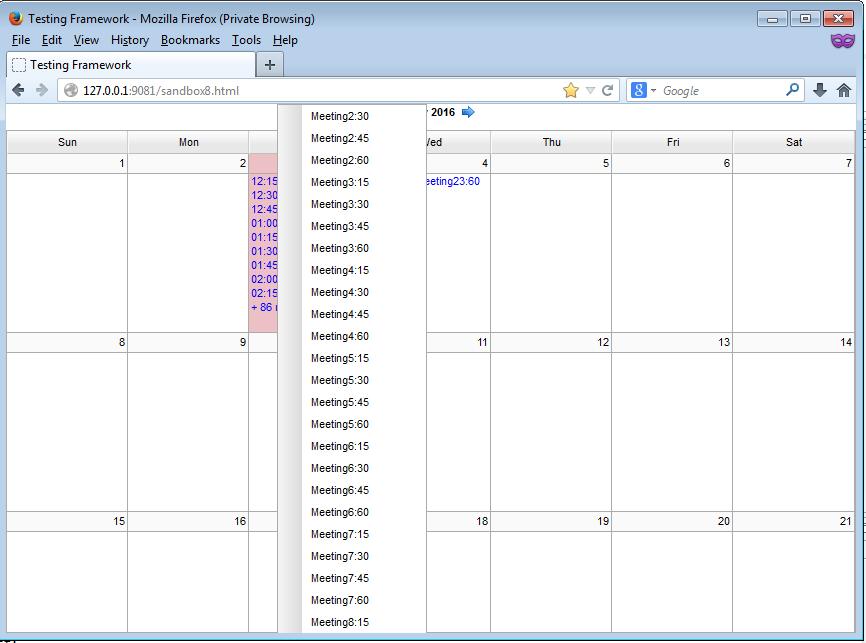Viewport: 866px width, 643px height.
Task: Open the Bookmarks menu
Action: (x=190, y=40)
